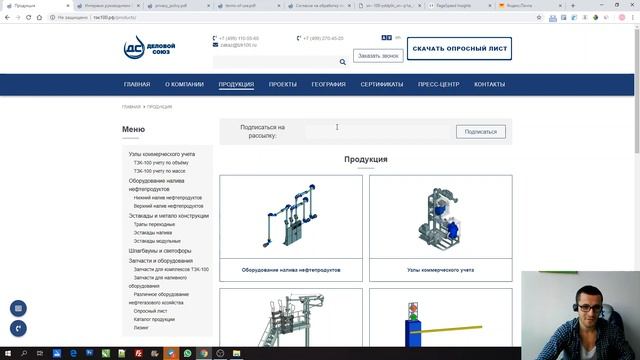
Task: Click the Chrome icon on the taskbar
Action: [x=204, y=353]
